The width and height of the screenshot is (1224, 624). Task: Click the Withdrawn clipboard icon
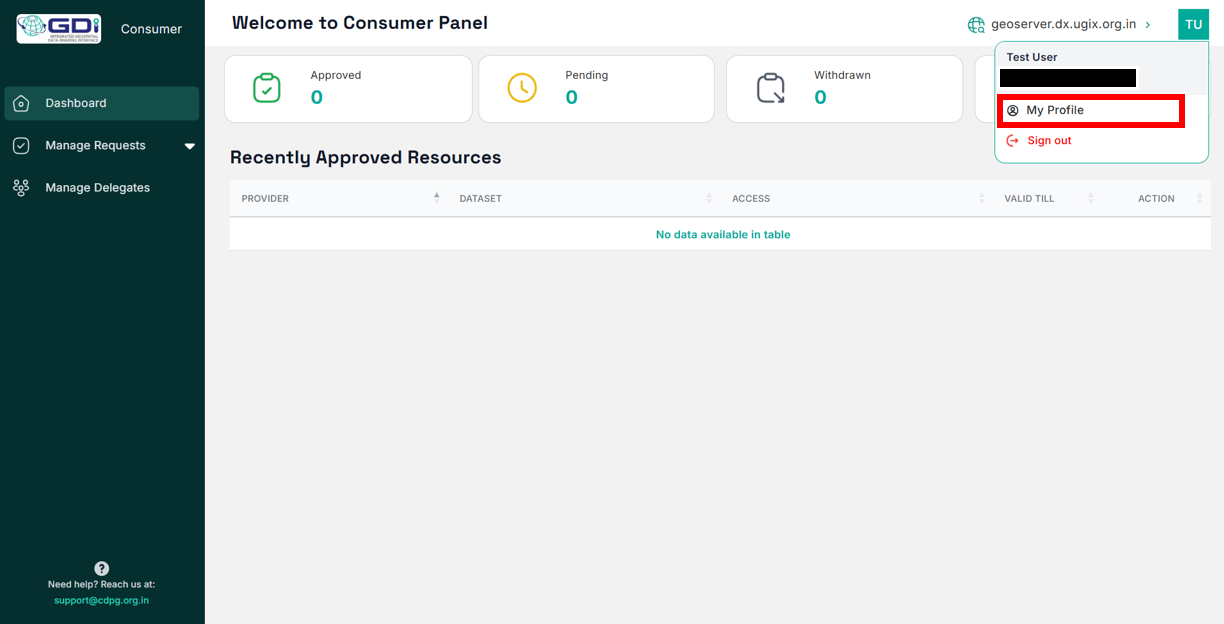coord(769,88)
